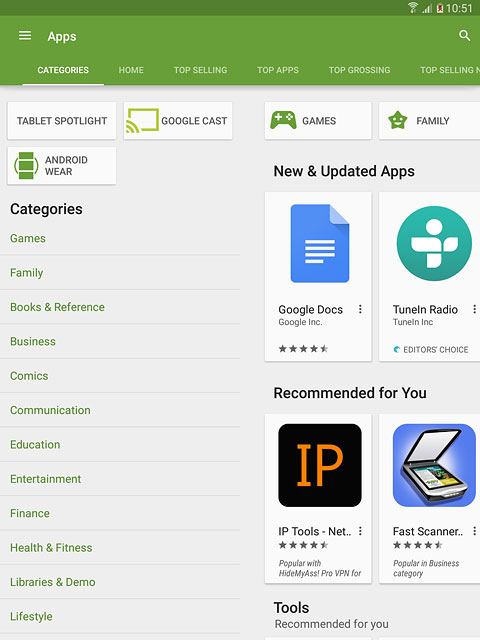Select Books & Reference category
Image resolution: width=480 pixels, height=640 pixels.
[57, 307]
